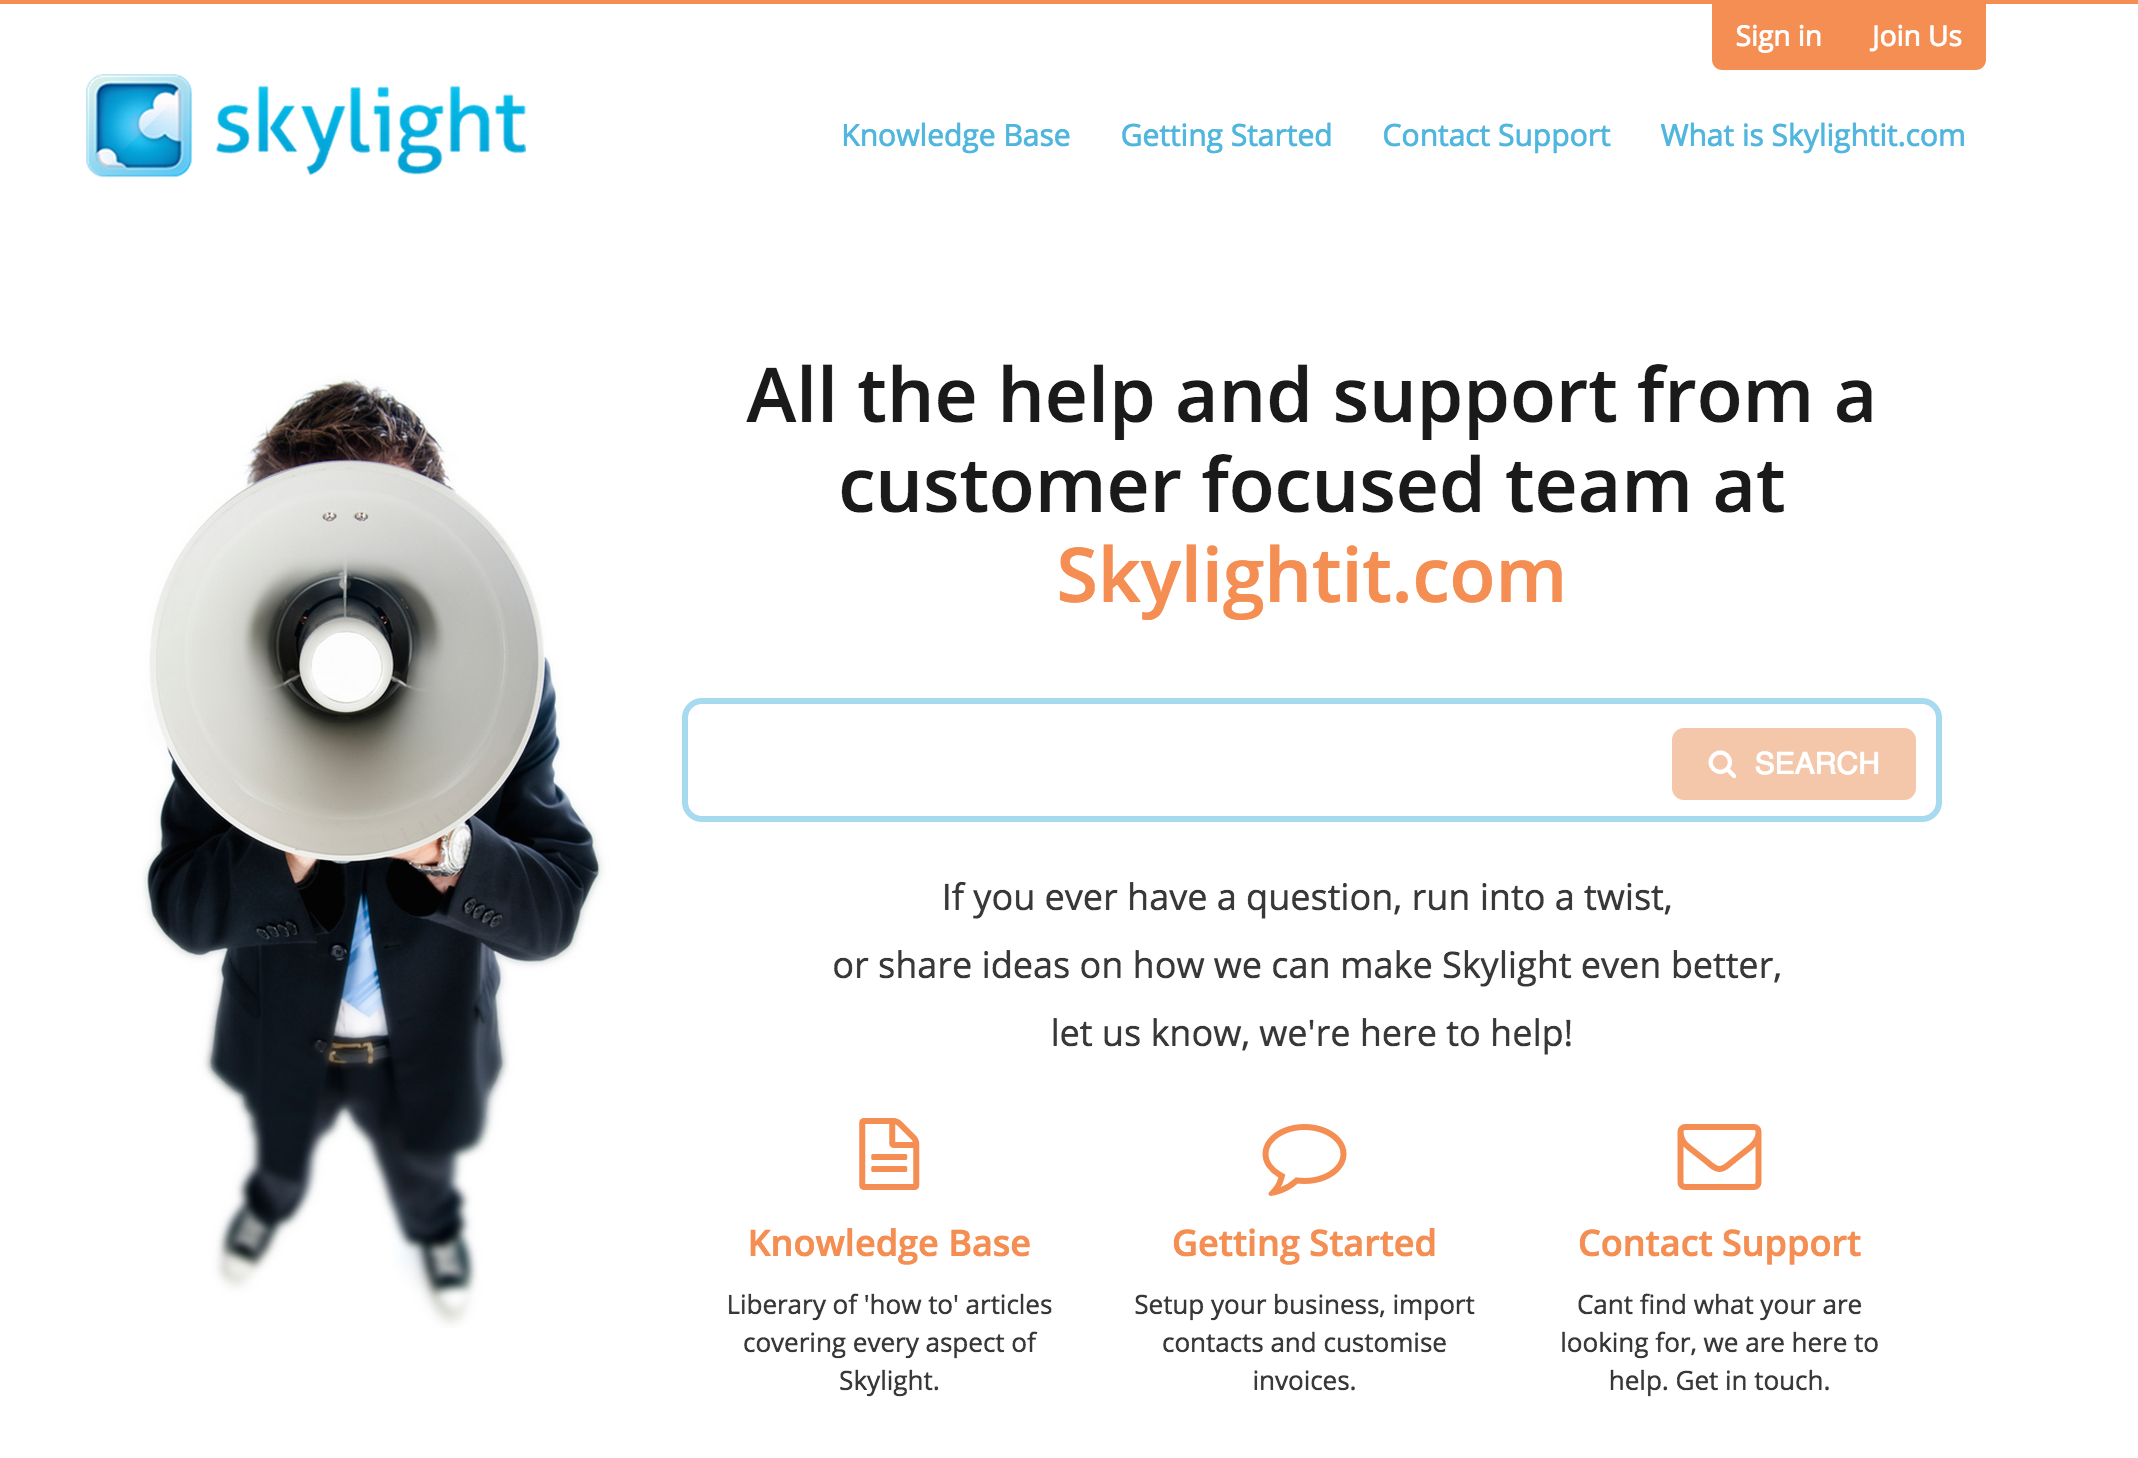Image resolution: width=2138 pixels, height=1458 pixels.
Task: Click the 'Liberary of how to articles' description
Action: 889,1342
